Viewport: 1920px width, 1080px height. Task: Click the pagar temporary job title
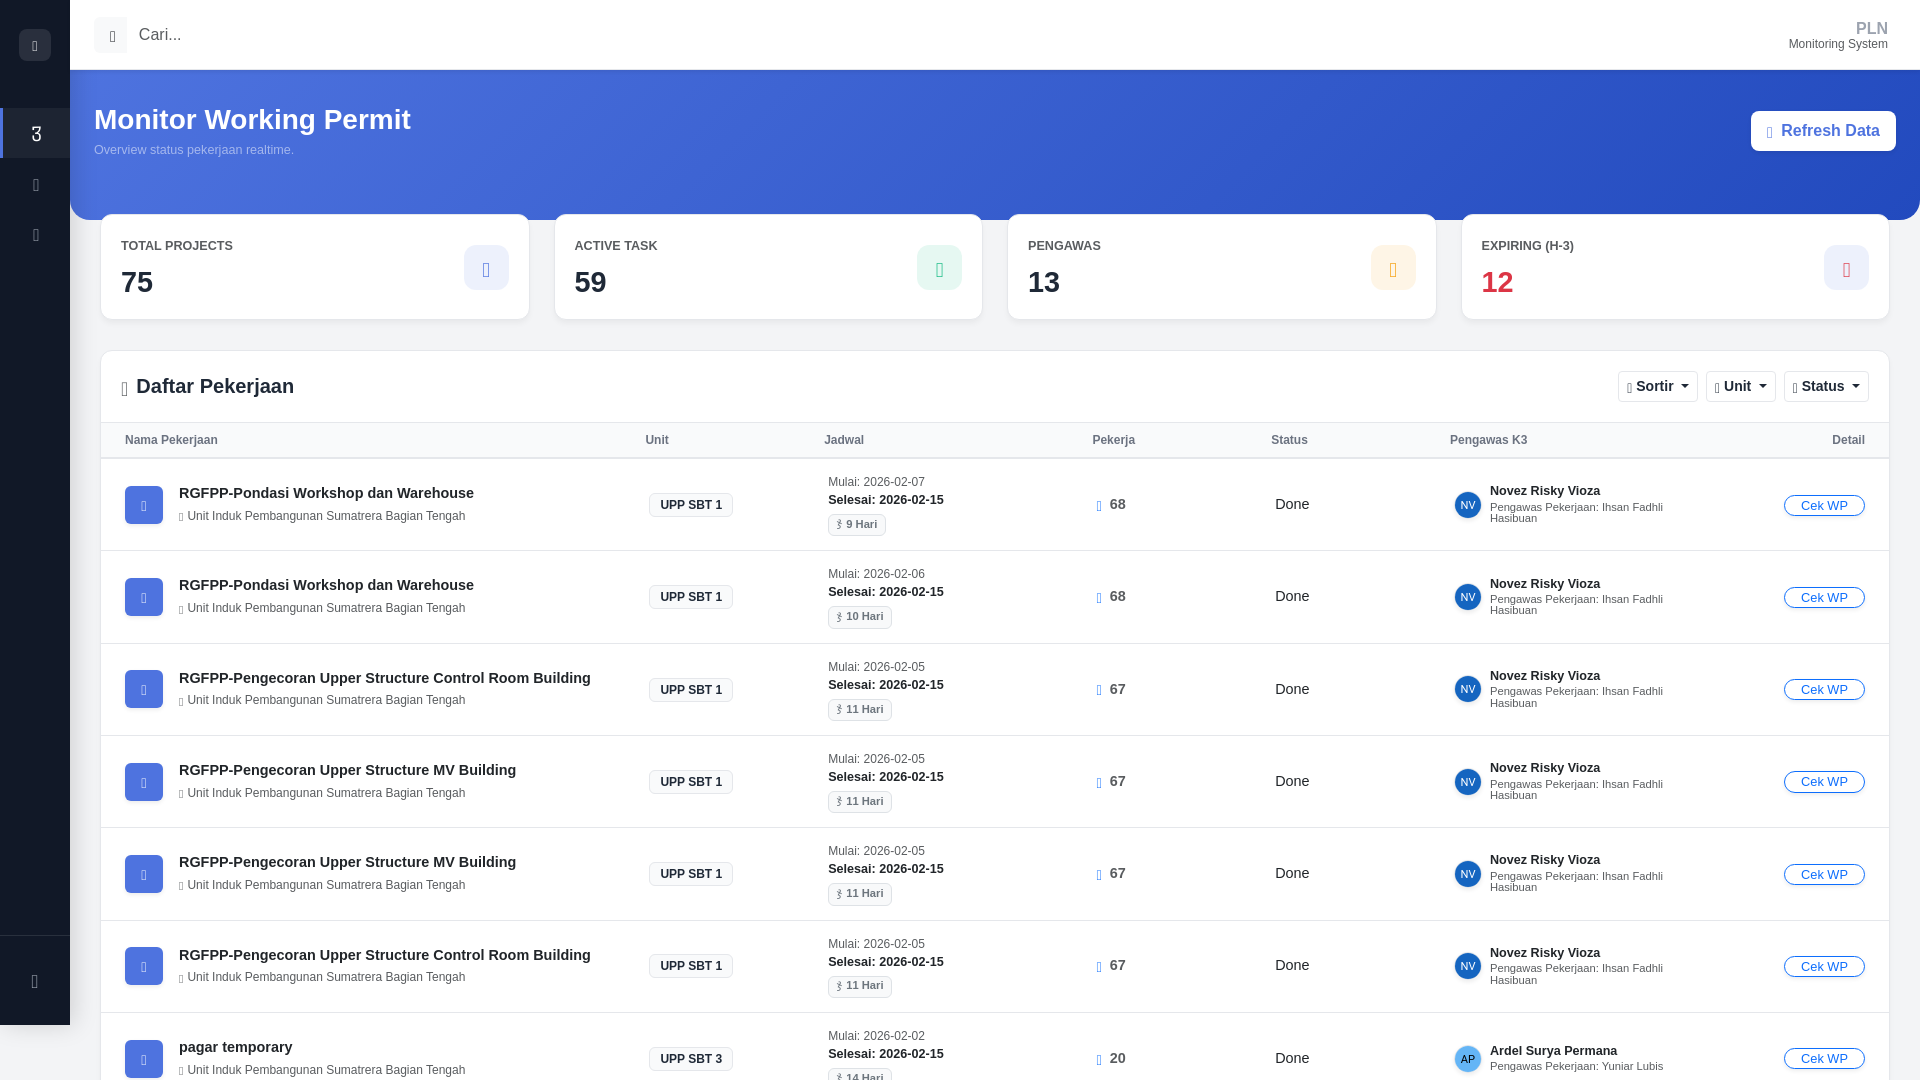(x=236, y=1047)
